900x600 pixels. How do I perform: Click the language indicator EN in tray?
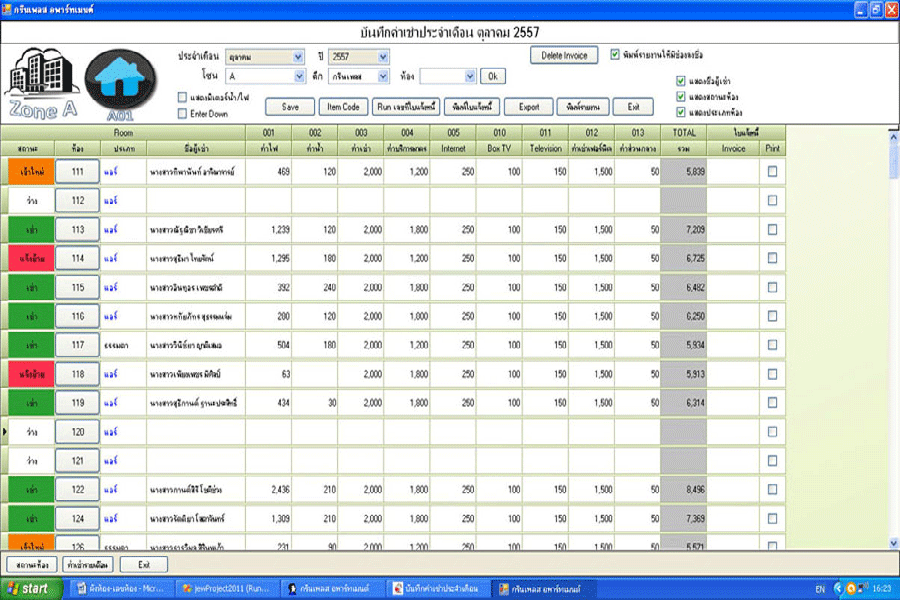coord(820,590)
